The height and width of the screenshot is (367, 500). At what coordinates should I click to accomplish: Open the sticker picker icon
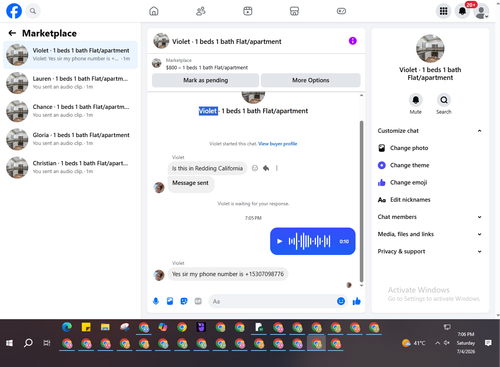pyautogui.click(x=184, y=301)
